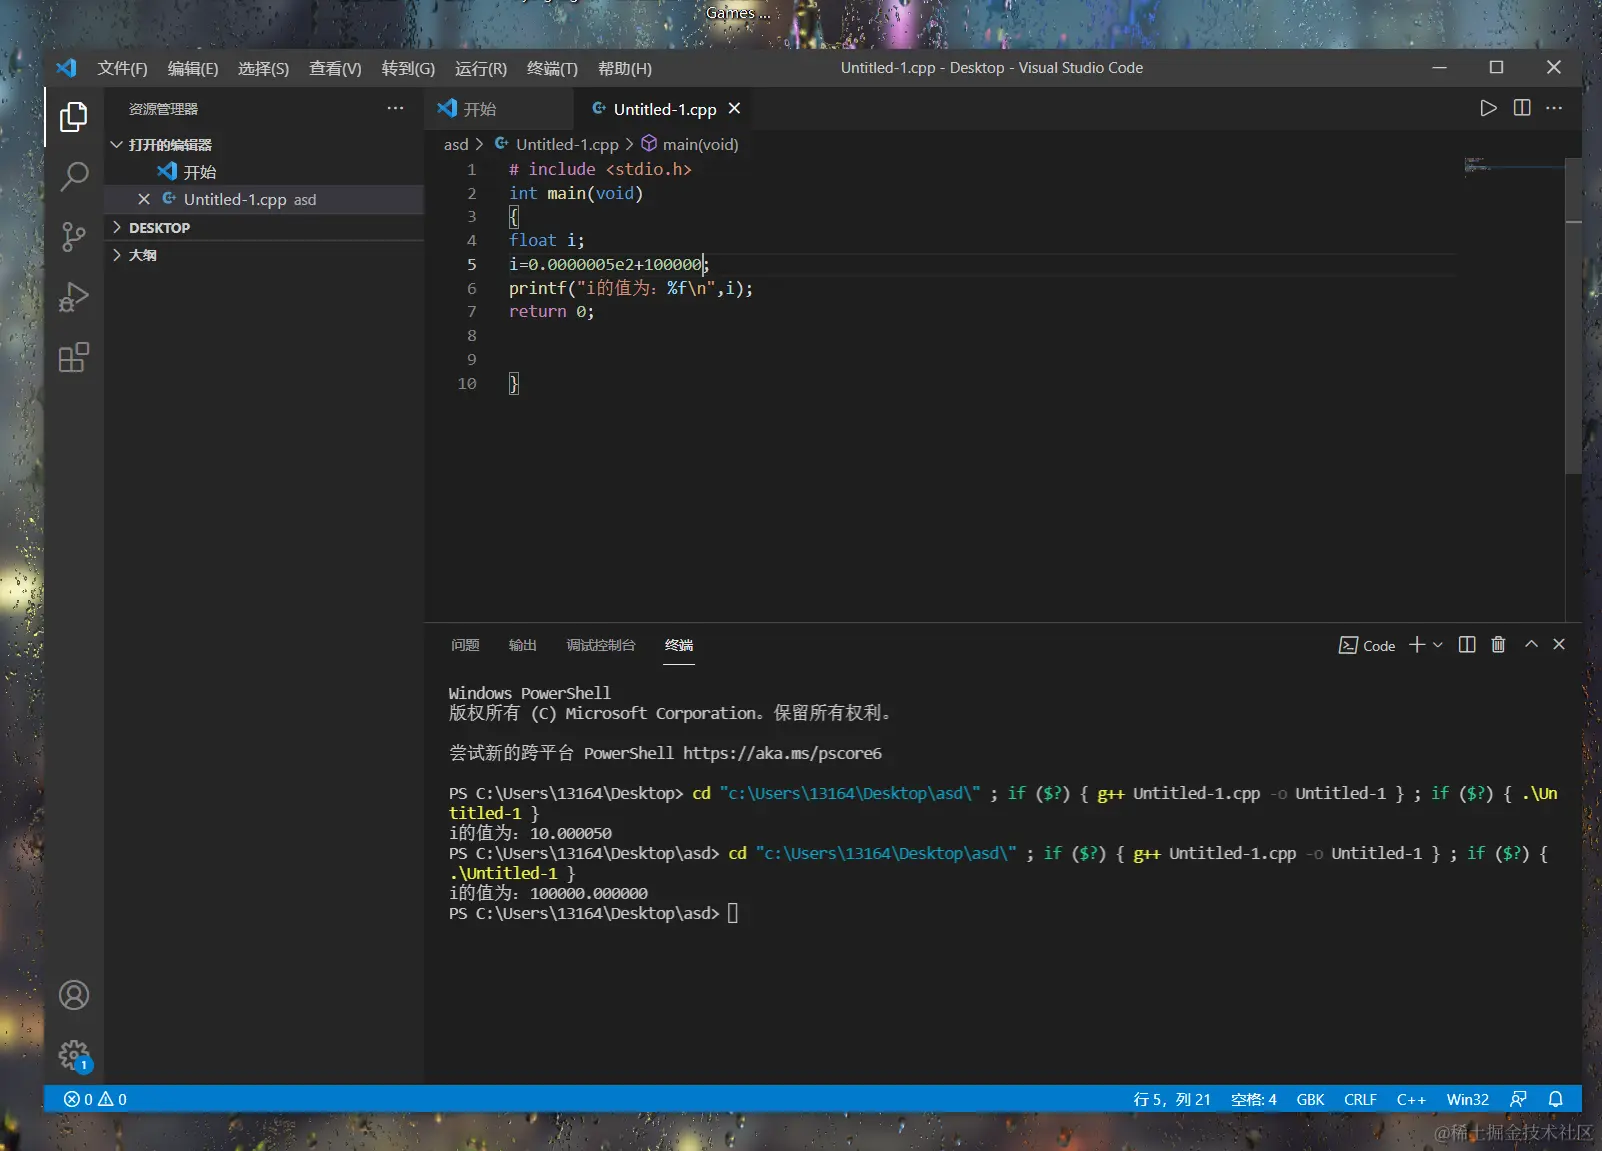
Task: Place cursor in printf line of code
Action: tap(631, 288)
